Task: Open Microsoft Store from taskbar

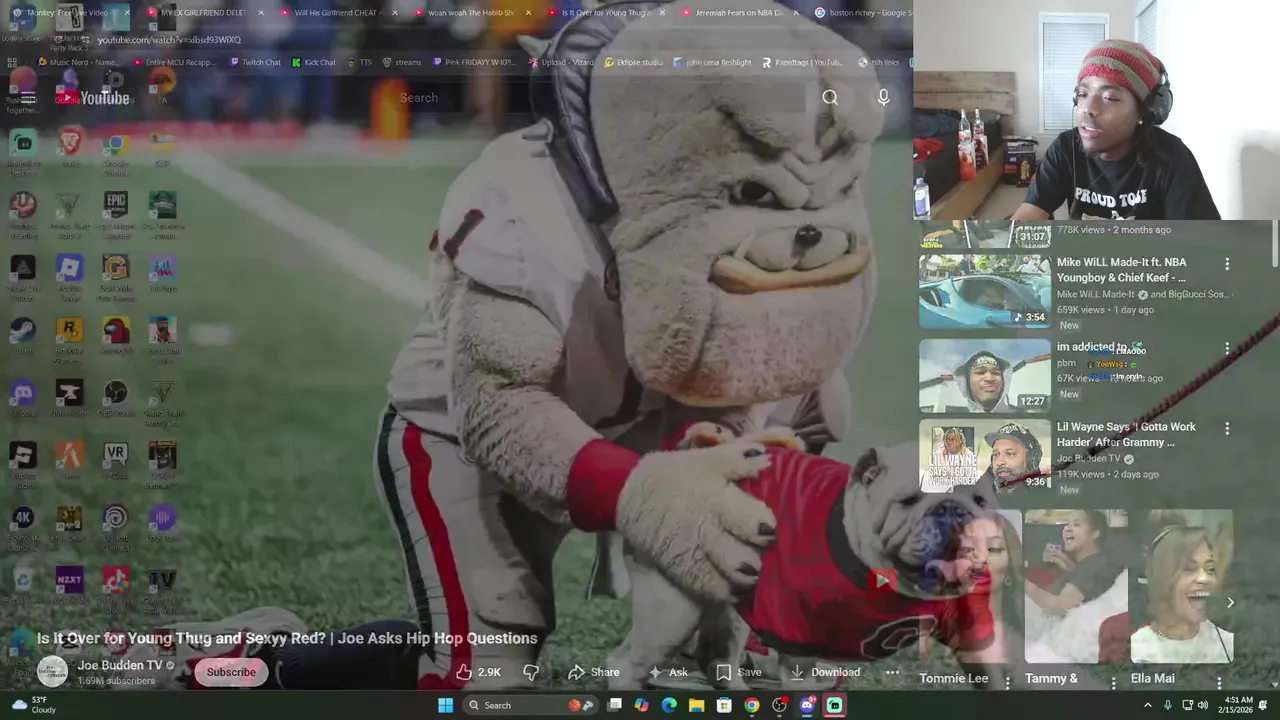Action: click(724, 705)
